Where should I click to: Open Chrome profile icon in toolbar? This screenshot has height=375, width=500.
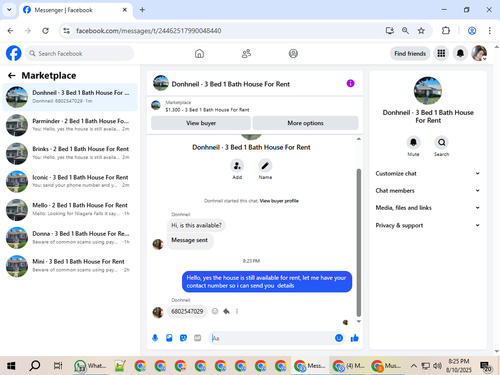[472, 31]
